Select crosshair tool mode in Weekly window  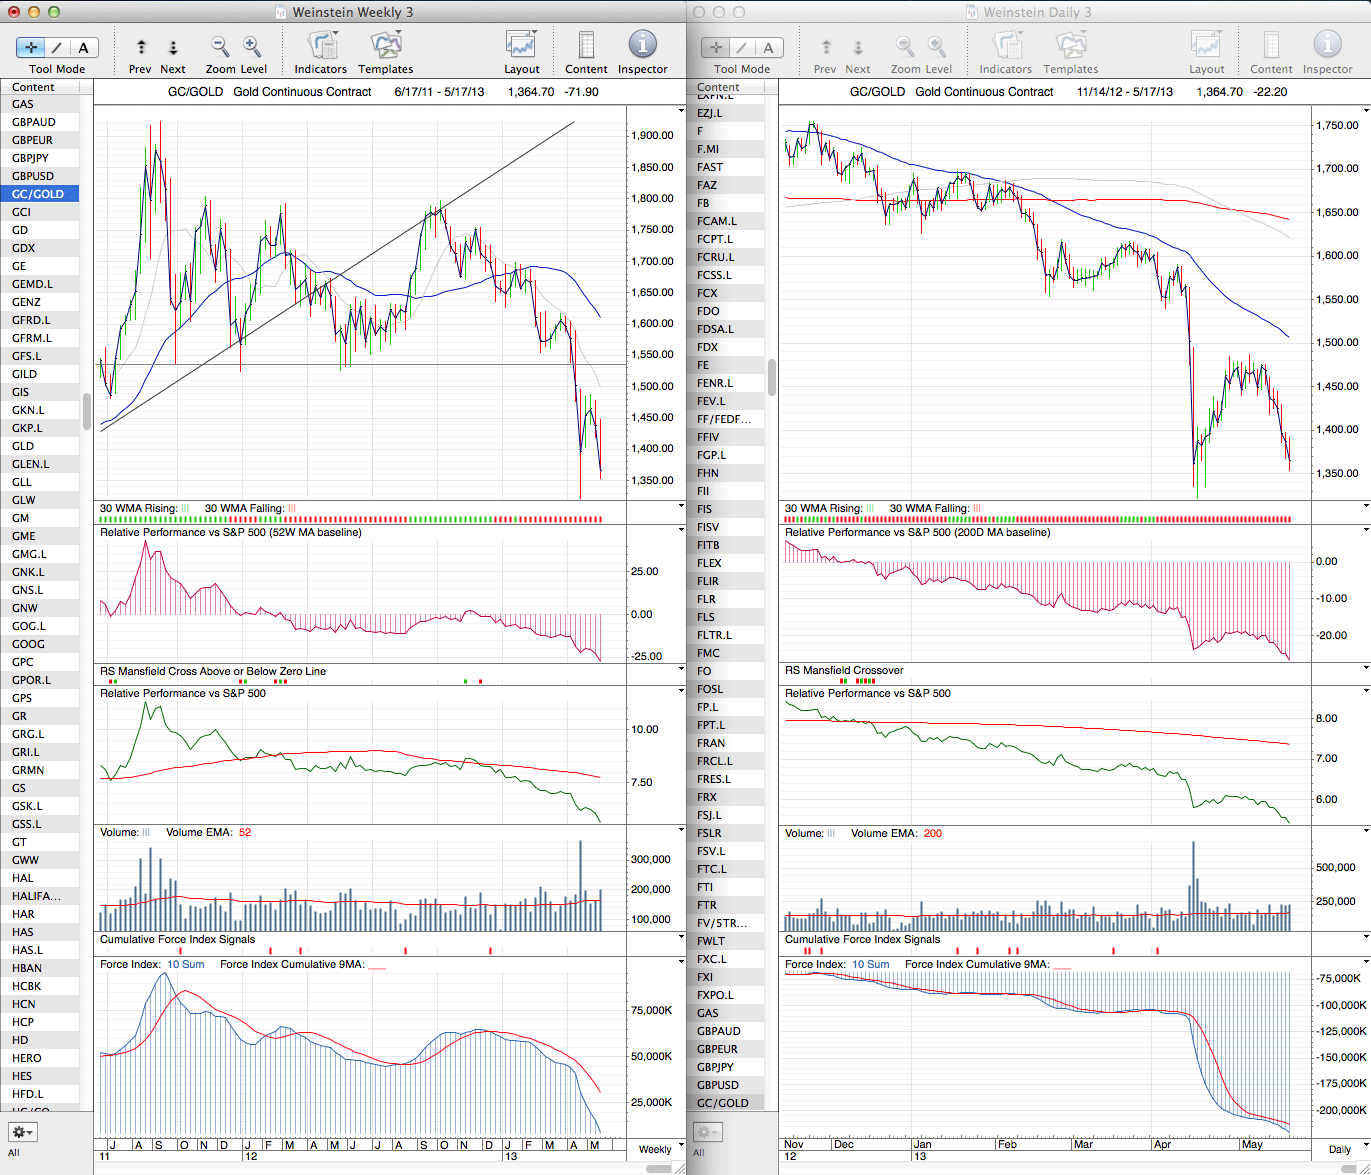tap(31, 47)
